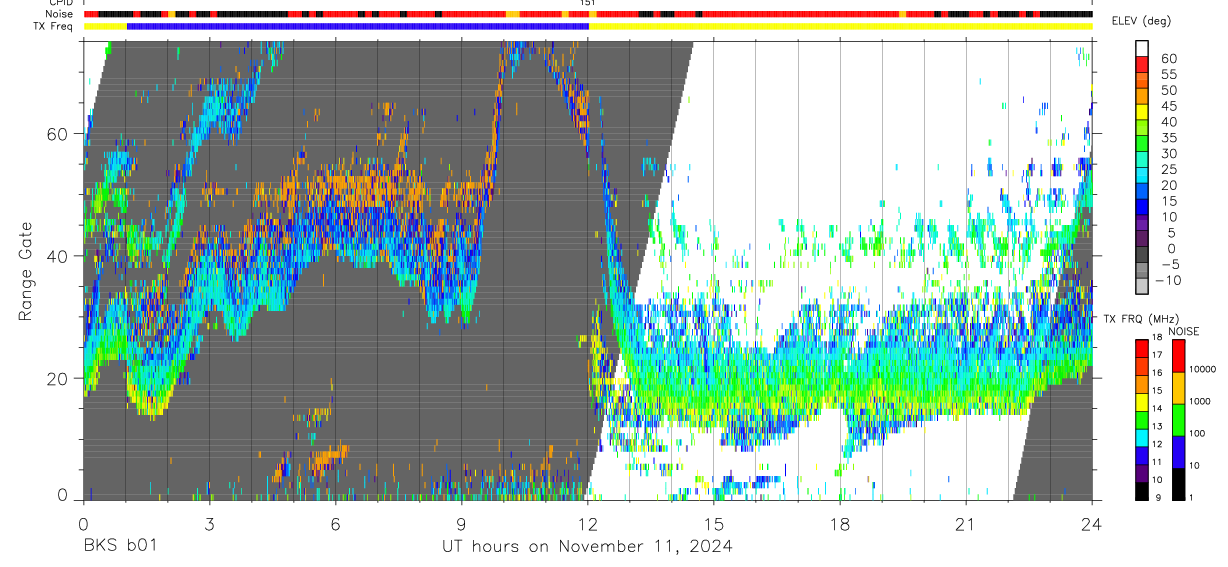The width and height of the screenshot is (1228, 567).
Task: Click x-axis tick label '21'
Action: [966, 525]
